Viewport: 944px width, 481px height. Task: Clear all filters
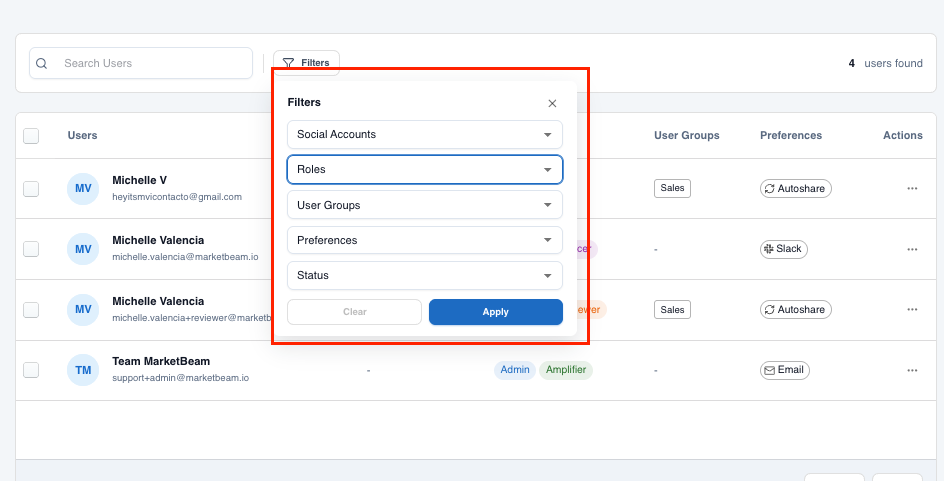355,312
